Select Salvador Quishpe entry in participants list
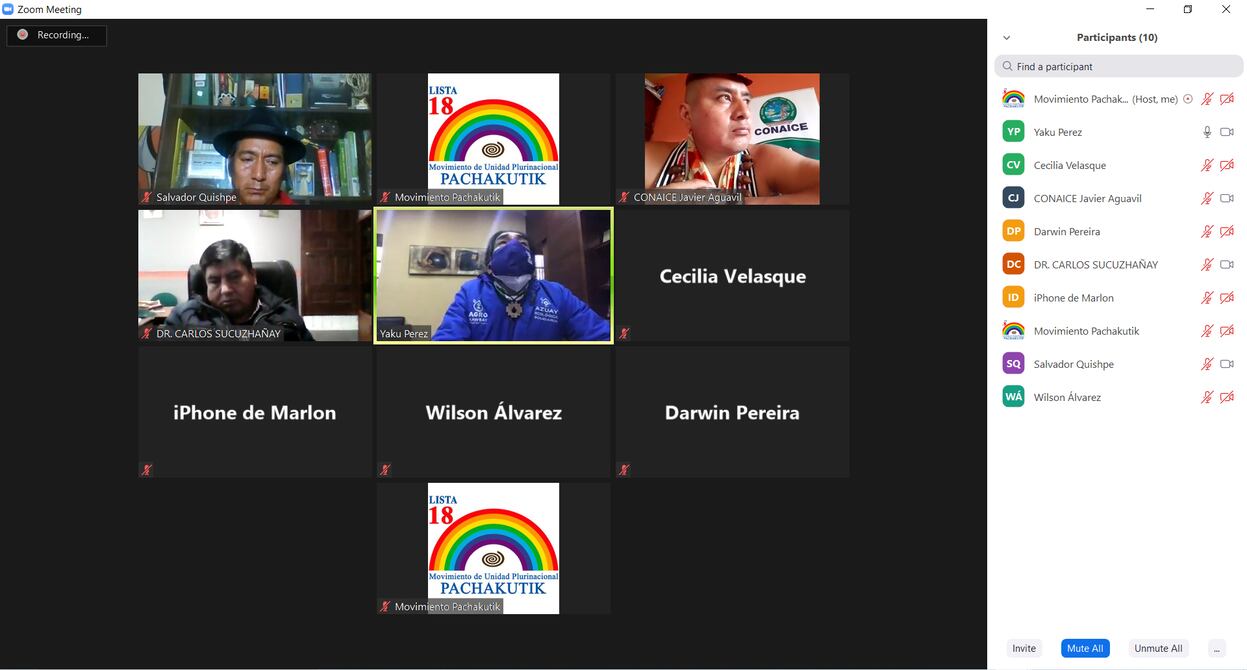 point(1073,364)
